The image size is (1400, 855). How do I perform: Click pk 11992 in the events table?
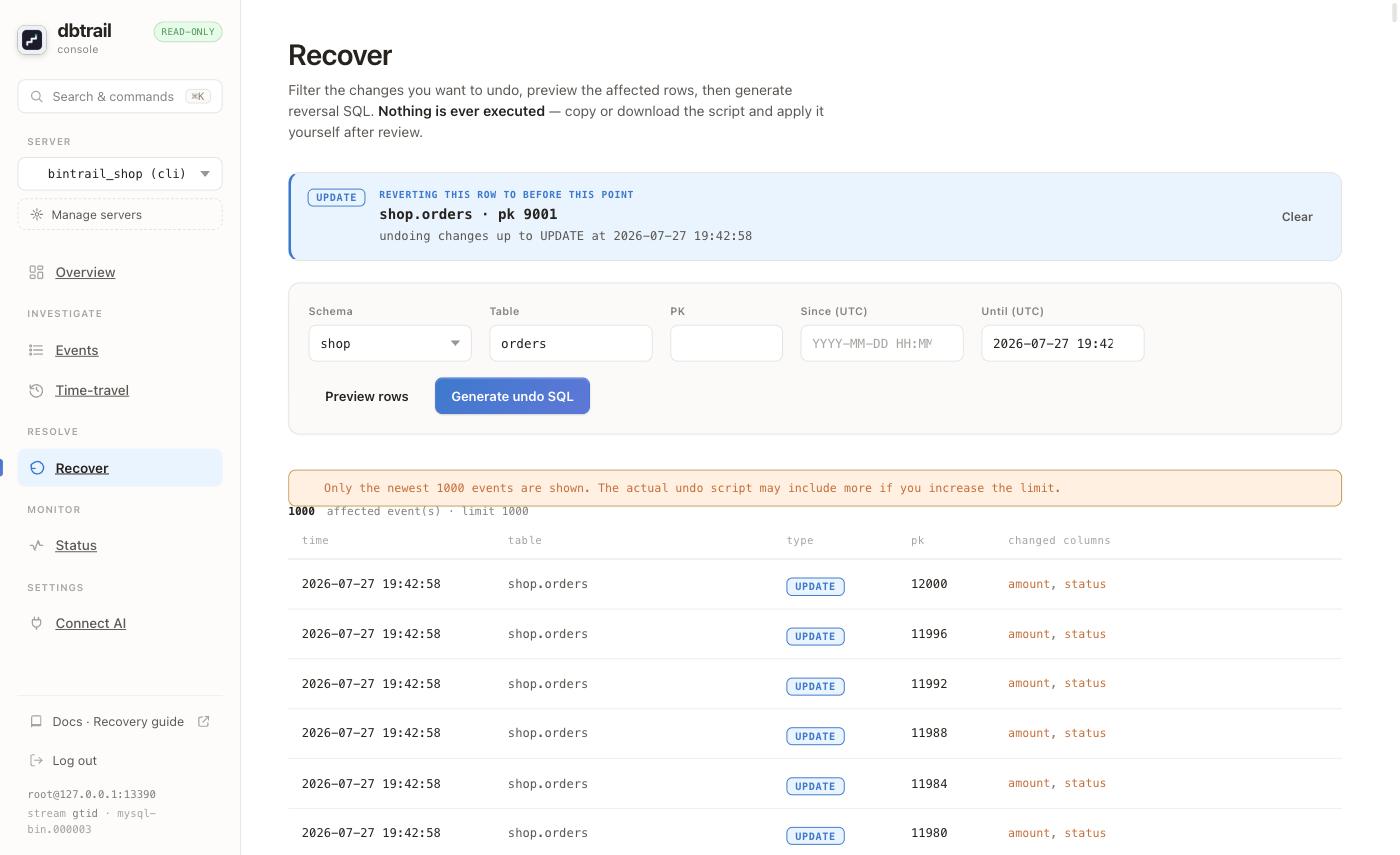929,684
